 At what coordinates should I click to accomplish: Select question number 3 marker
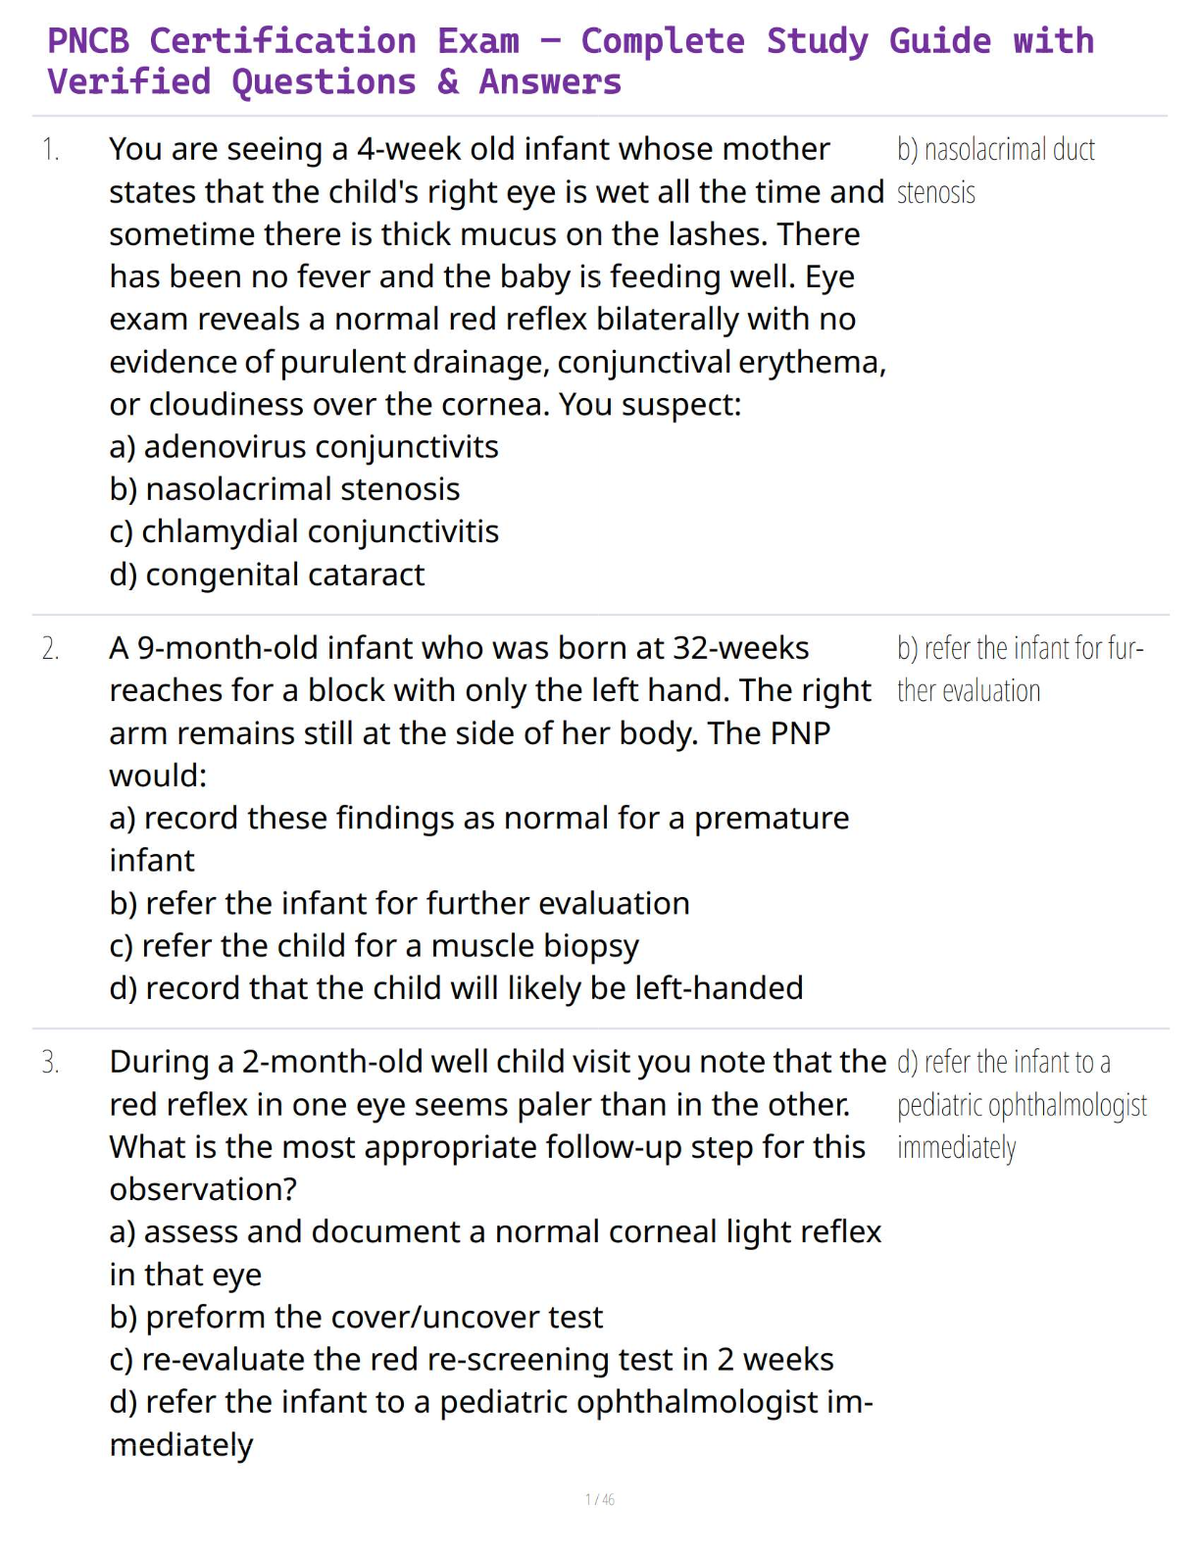click(50, 1062)
